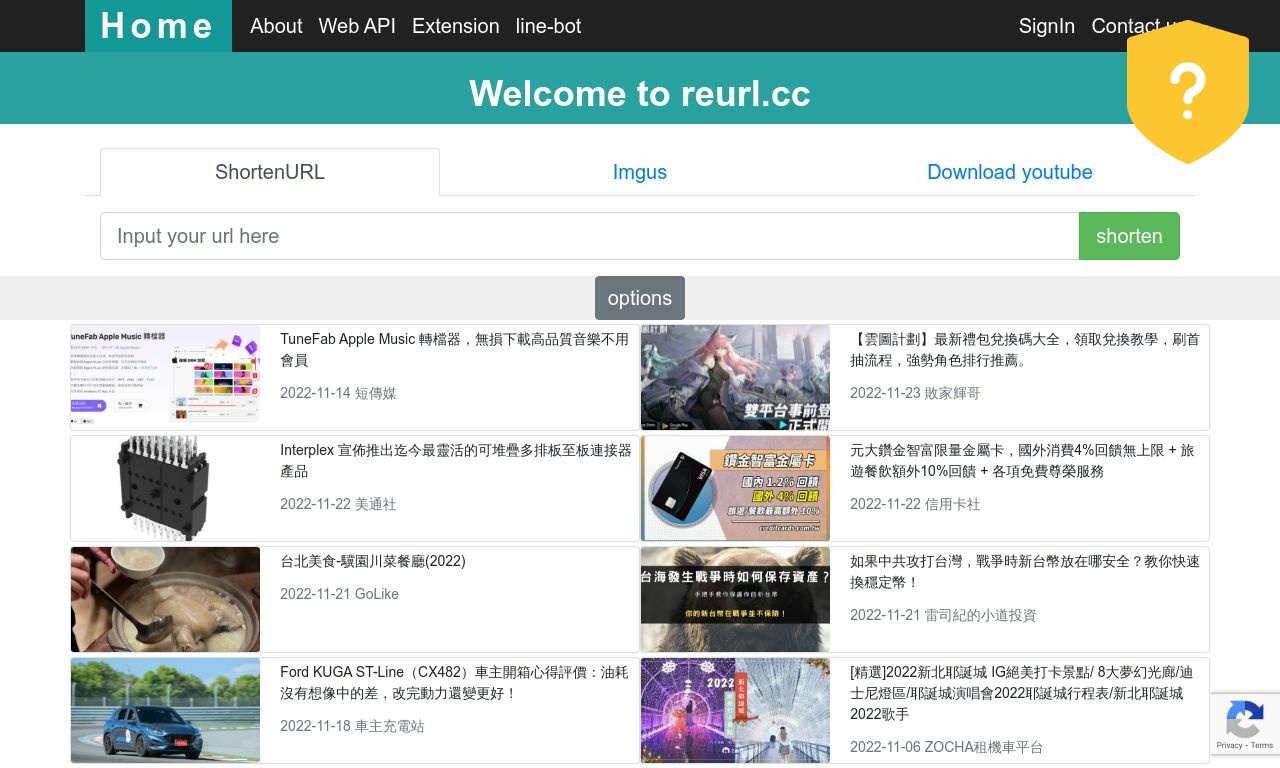This screenshot has width=1280, height=768.
Task: Open the Home logo link
Action: [158, 26]
